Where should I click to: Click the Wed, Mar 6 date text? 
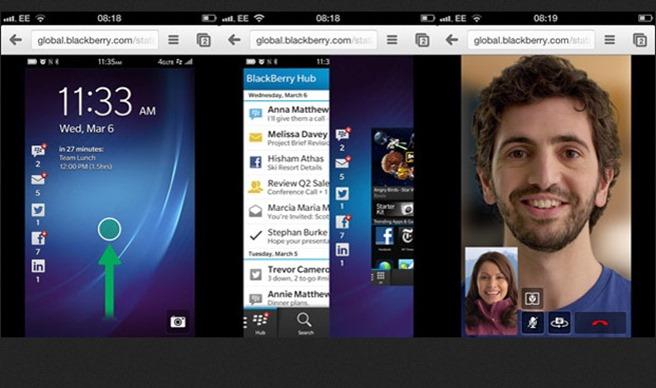tap(86, 128)
